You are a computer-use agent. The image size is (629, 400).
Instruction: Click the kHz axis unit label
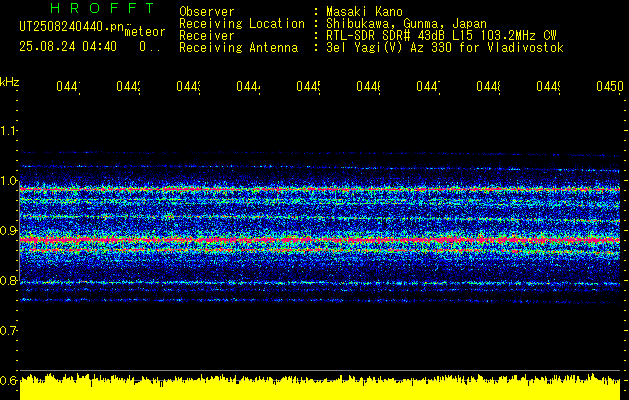(9, 82)
